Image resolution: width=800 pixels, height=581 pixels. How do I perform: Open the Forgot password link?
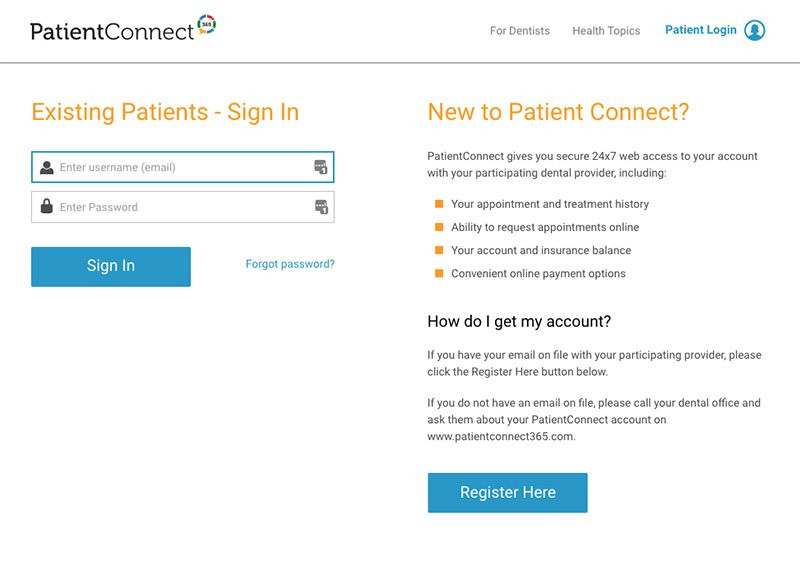coord(290,262)
